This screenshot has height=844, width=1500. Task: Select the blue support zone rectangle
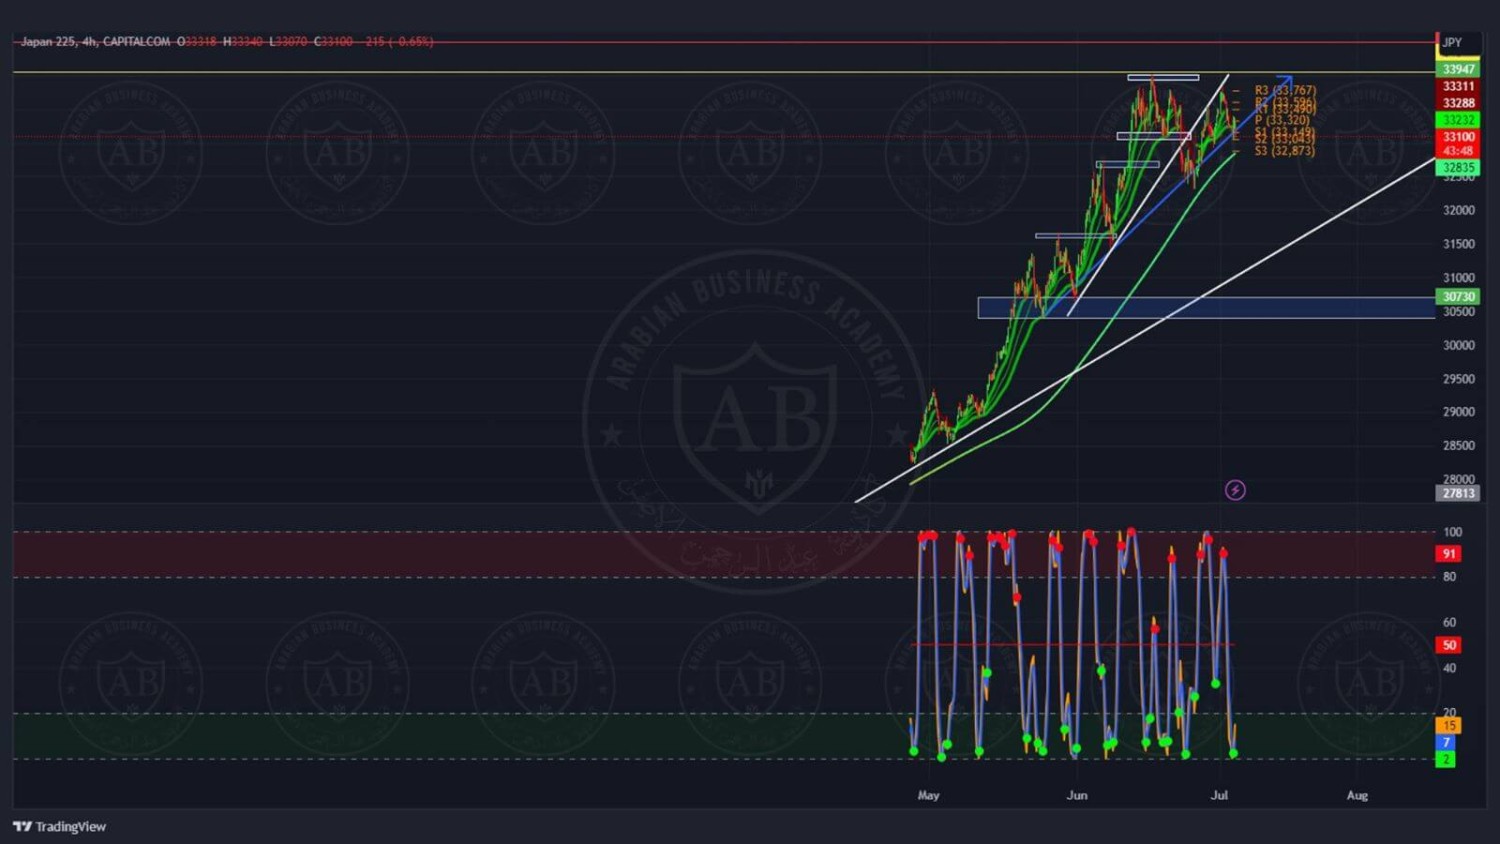point(1206,308)
